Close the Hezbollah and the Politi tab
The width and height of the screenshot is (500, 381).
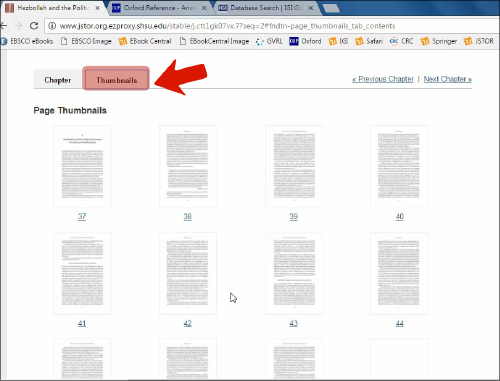pos(97,8)
